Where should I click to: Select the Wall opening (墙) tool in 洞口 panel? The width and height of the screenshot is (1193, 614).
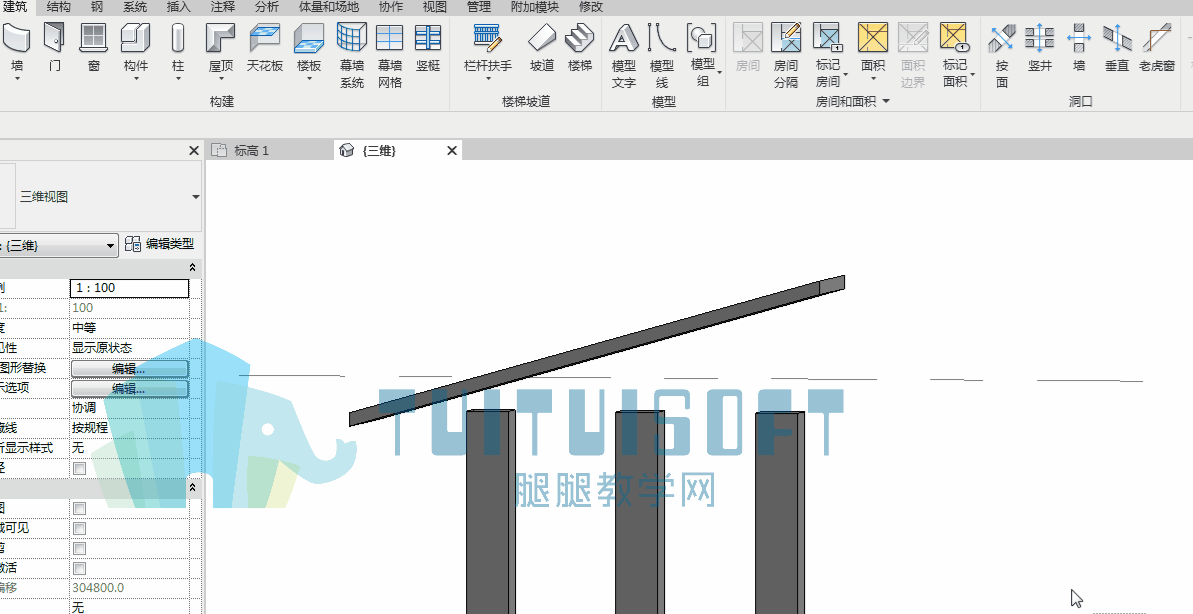click(x=1079, y=47)
